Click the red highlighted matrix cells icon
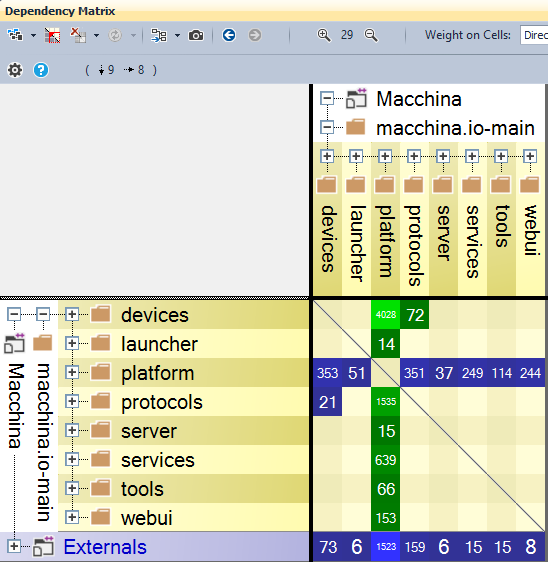 click(x=52, y=35)
